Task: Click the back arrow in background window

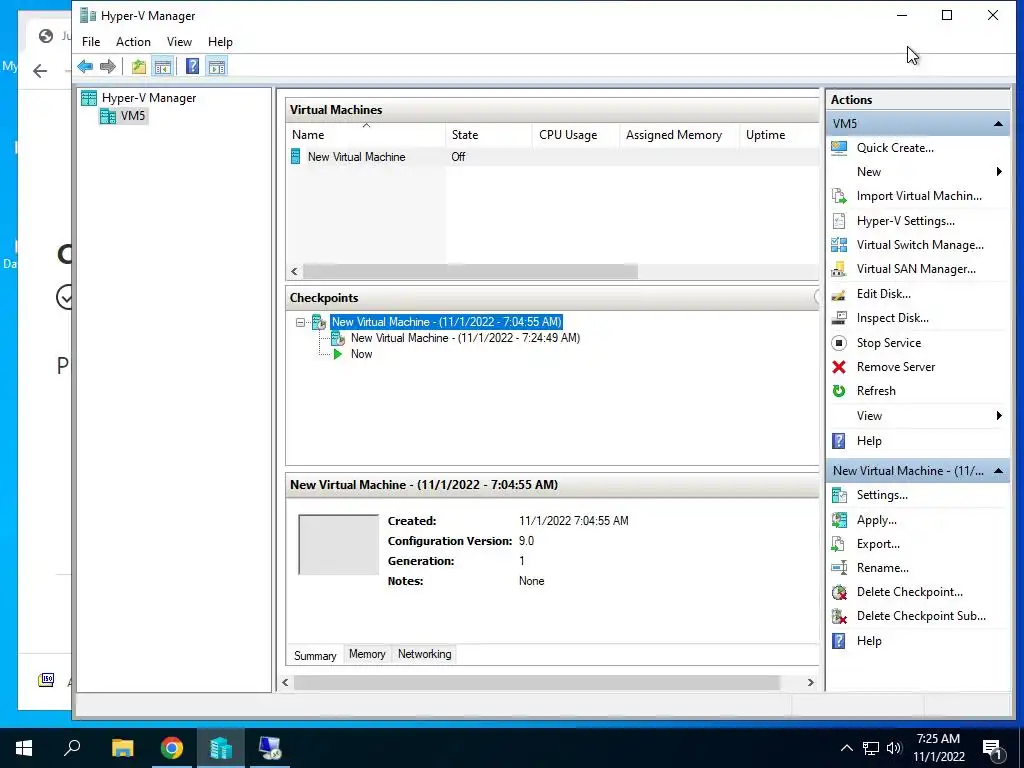Action: pos(40,71)
